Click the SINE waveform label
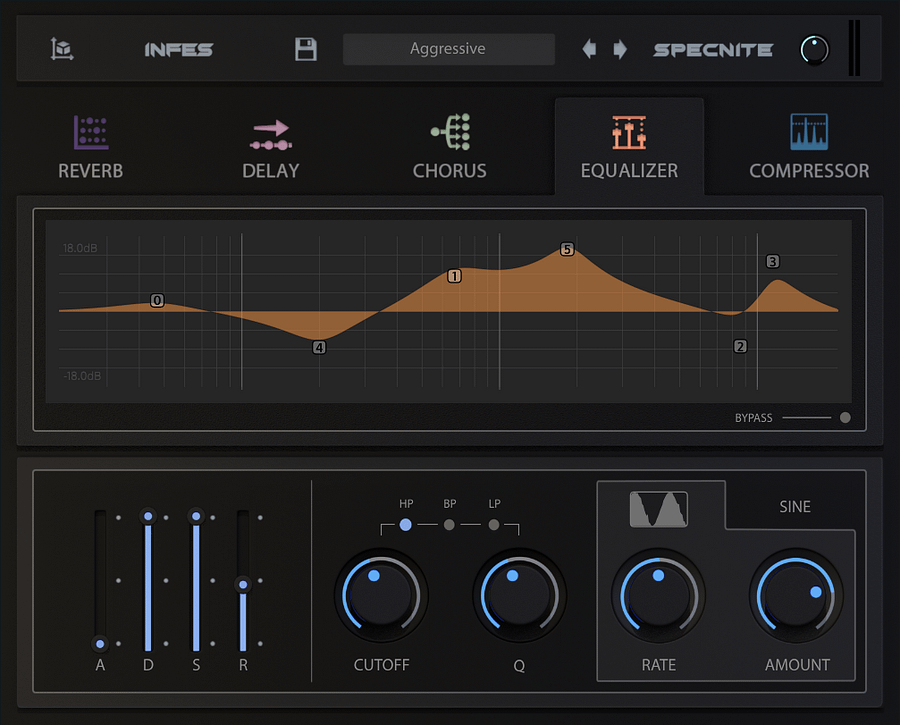 tap(795, 506)
